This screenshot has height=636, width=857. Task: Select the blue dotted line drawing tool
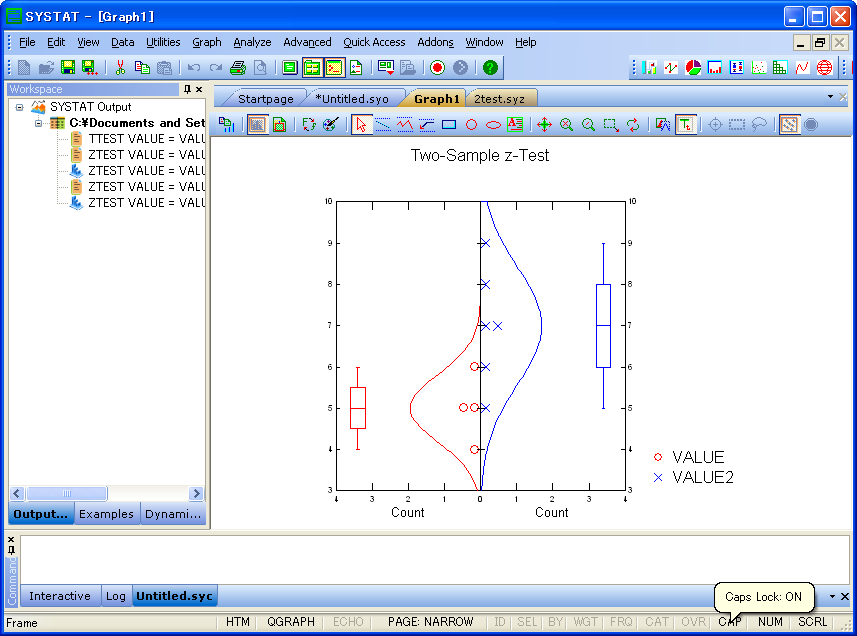(383, 125)
